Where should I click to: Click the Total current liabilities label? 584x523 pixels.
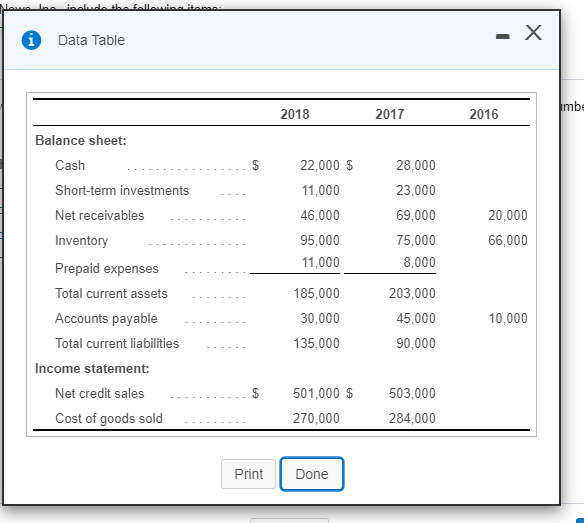117,343
